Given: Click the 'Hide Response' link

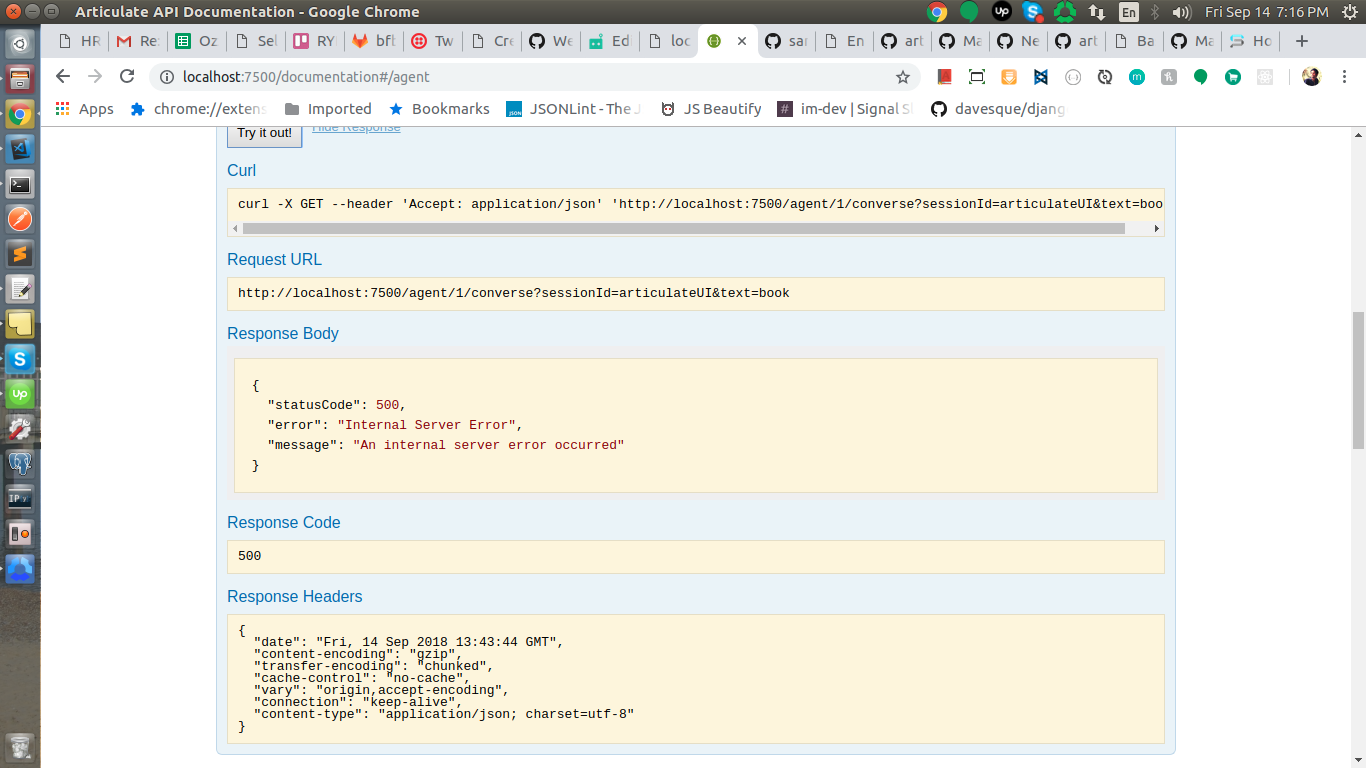Looking at the screenshot, I should pos(356,128).
